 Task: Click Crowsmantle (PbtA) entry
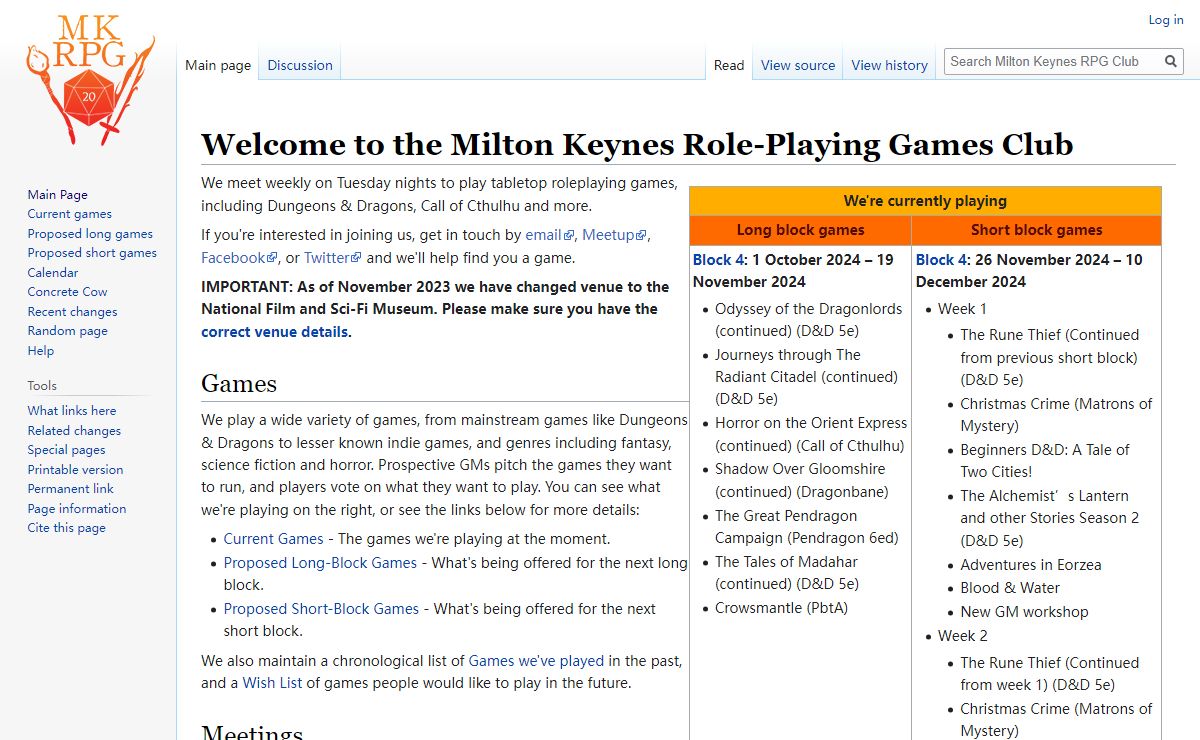point(781,608)
